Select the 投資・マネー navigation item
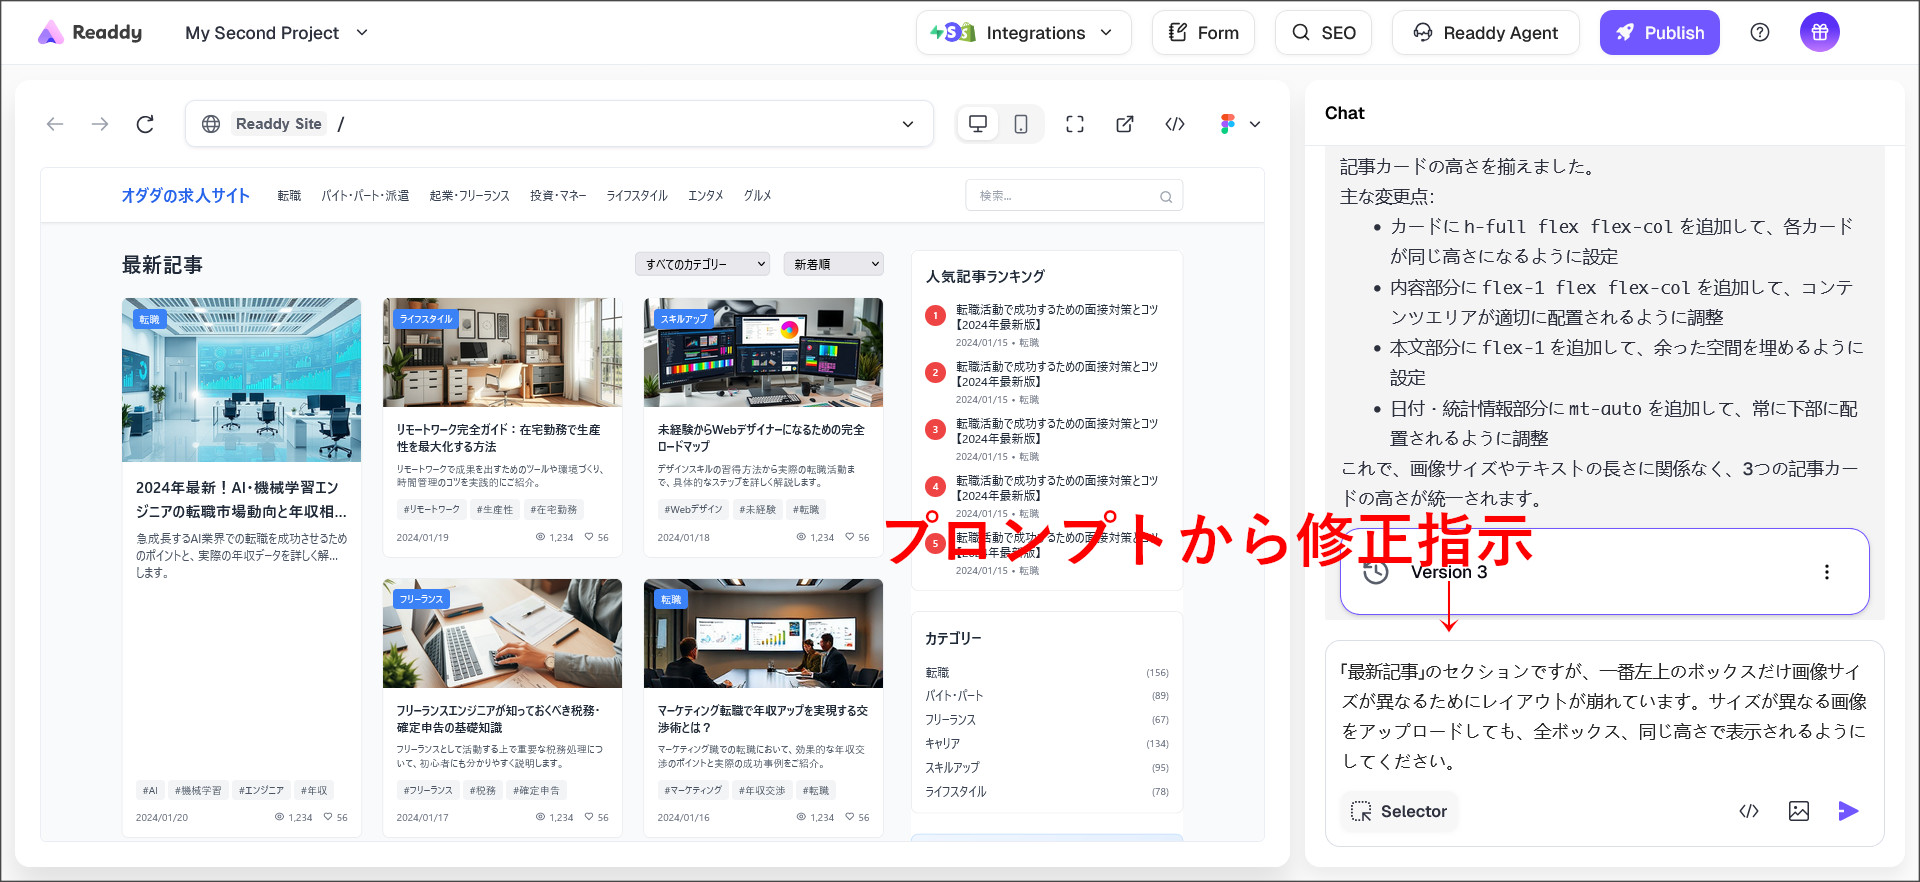Screen dimensions: 1920x882 [558, 196]
